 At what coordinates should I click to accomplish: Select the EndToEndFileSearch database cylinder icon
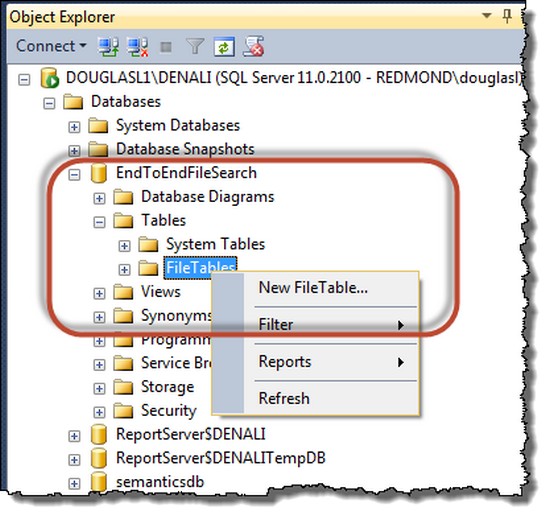tap(99, 174)
